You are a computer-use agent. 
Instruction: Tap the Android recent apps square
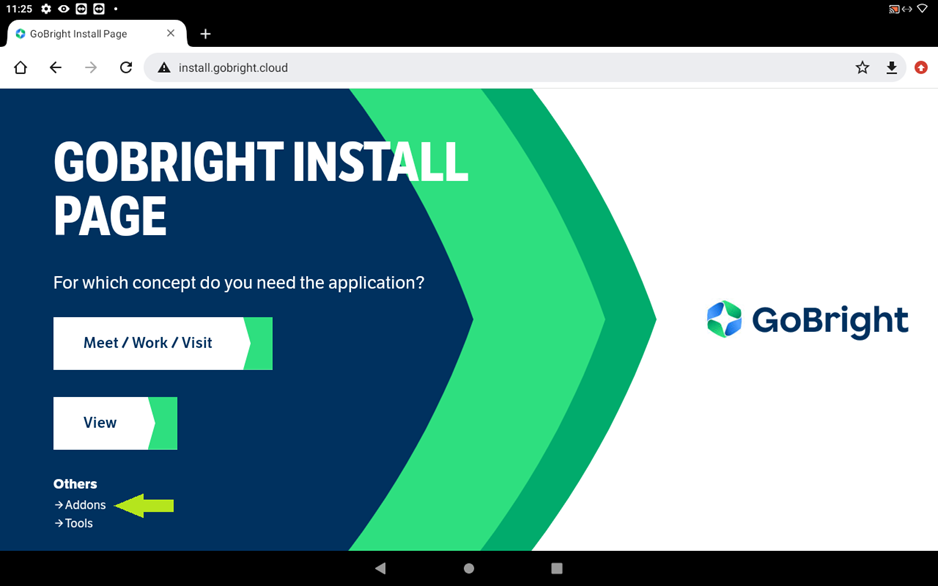tap(557, 568)
